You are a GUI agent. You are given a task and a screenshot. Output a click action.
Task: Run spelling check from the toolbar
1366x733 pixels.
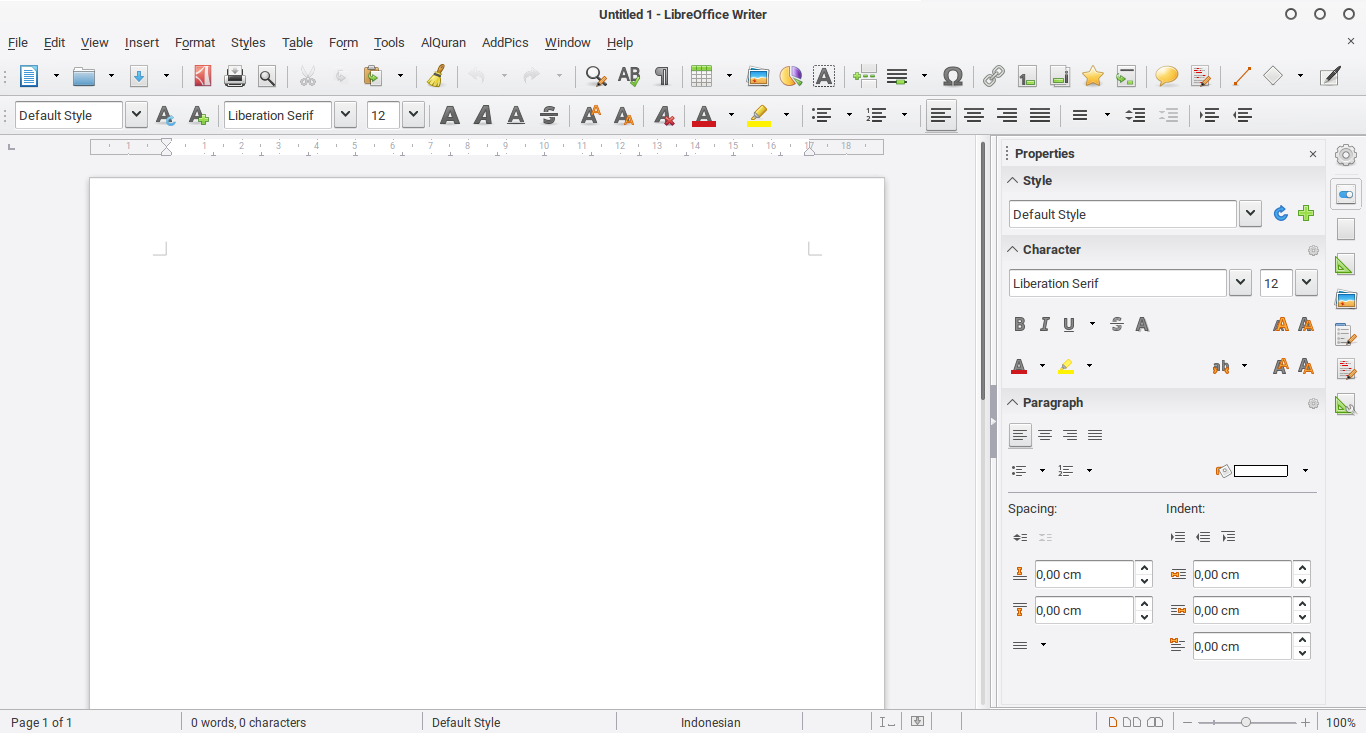[x=628, y=76]
